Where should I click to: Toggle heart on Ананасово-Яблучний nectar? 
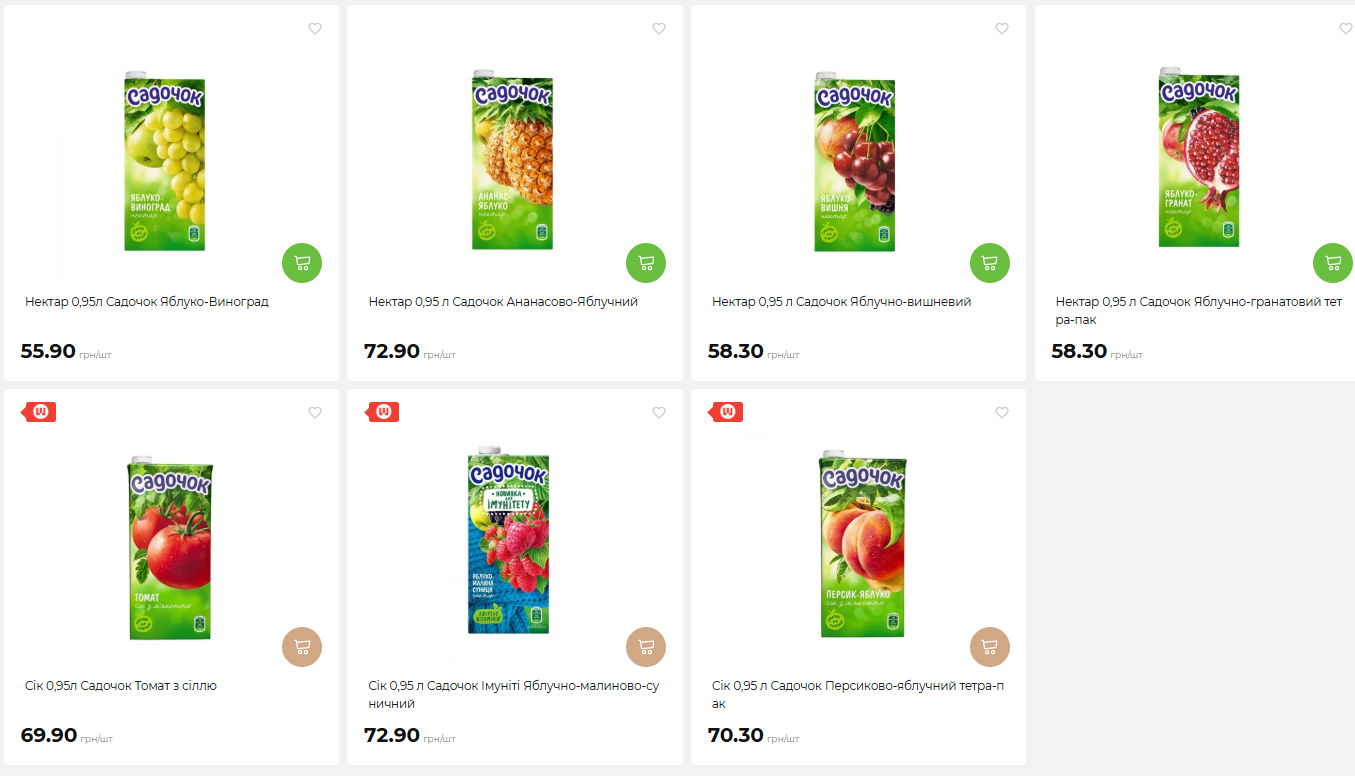point(659,29)
